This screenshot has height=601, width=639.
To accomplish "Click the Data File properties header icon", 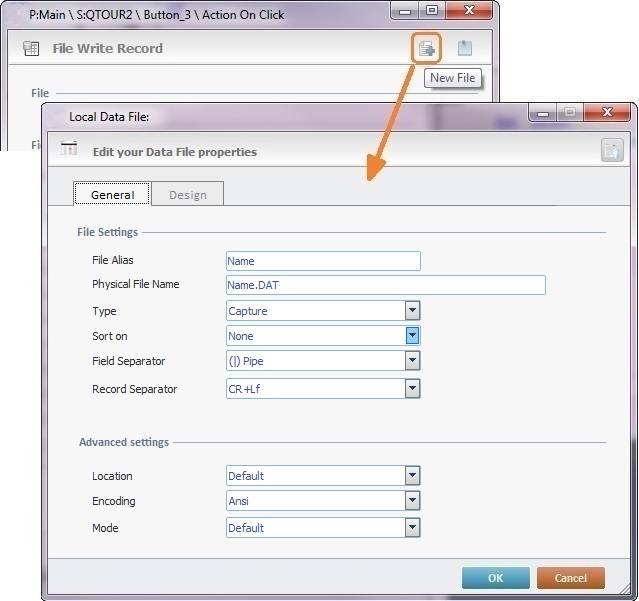I will coord(69,151).
